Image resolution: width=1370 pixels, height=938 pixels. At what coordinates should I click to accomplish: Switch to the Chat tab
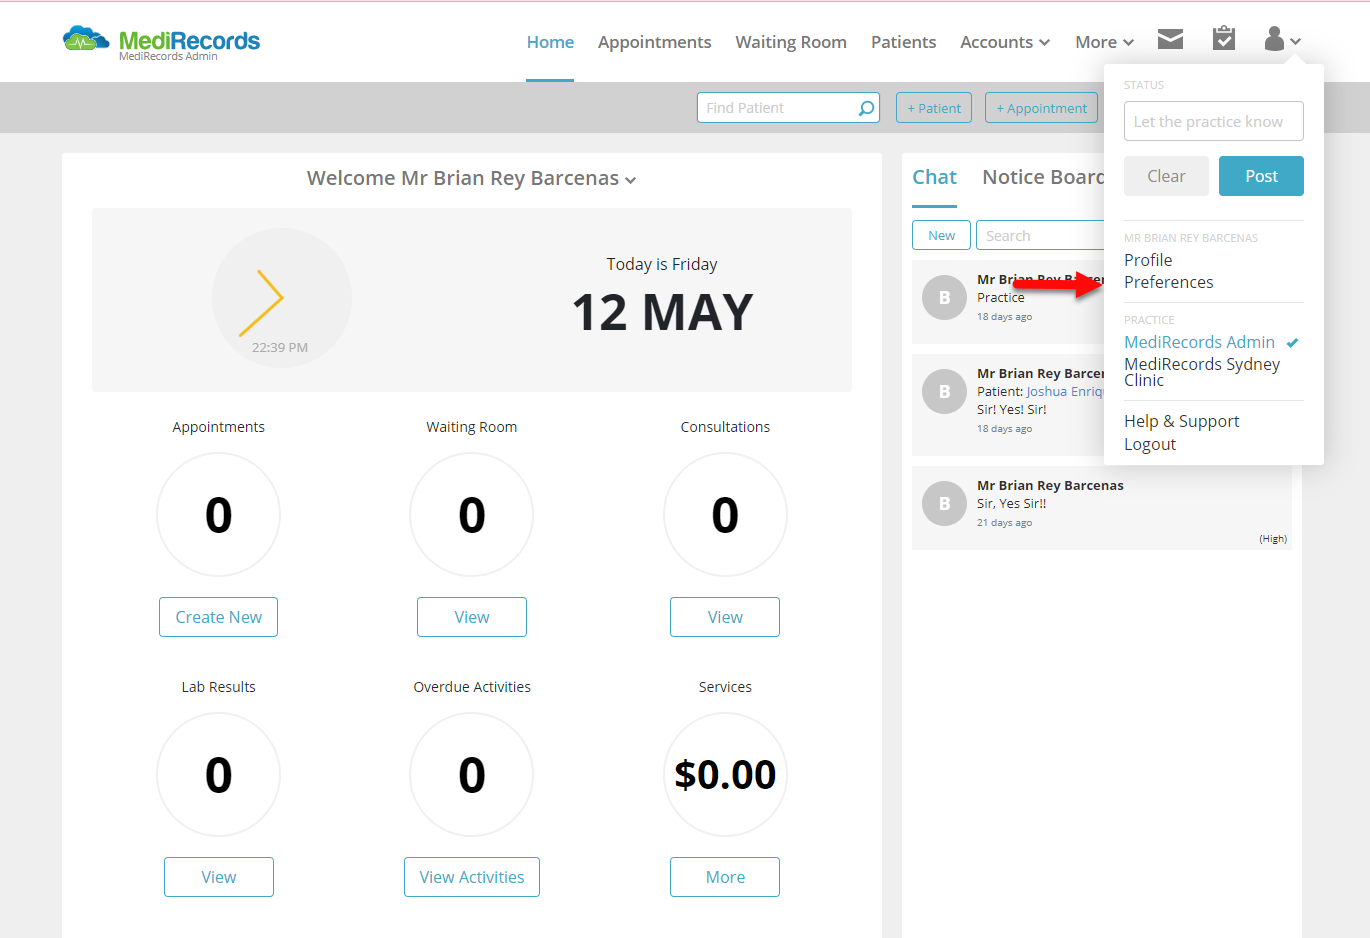click(934, 177)
